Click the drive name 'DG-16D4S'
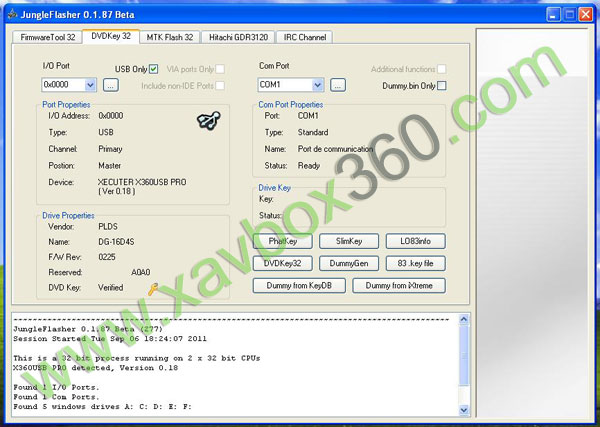The image size is (600, 427). tap(116, 242)
